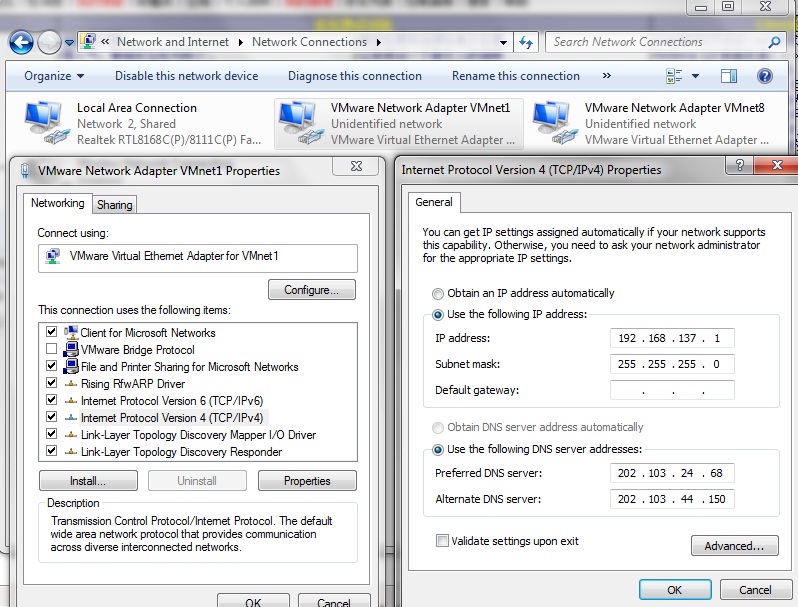Click adapter icon in Connect using field
The height and width of the screenshot is (607, 798).
(x=52, y=256)
